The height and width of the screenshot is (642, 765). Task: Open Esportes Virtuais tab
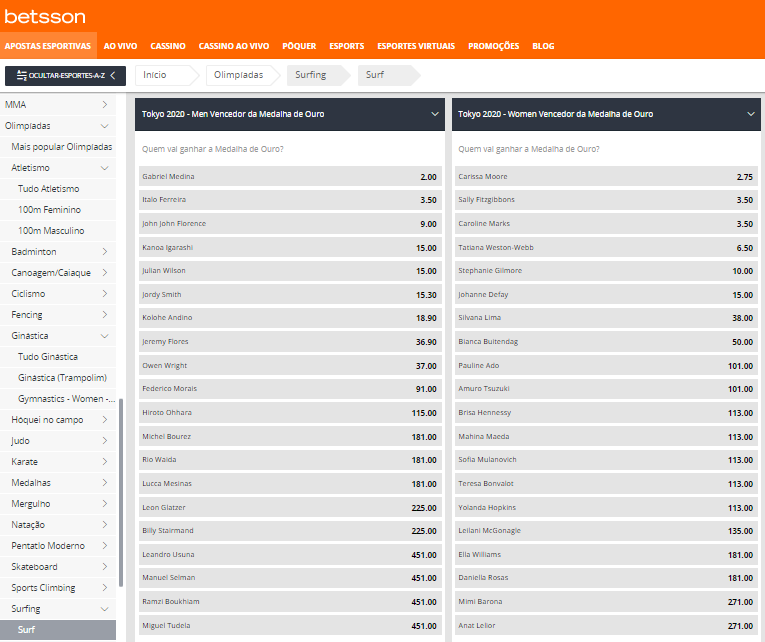416,46
